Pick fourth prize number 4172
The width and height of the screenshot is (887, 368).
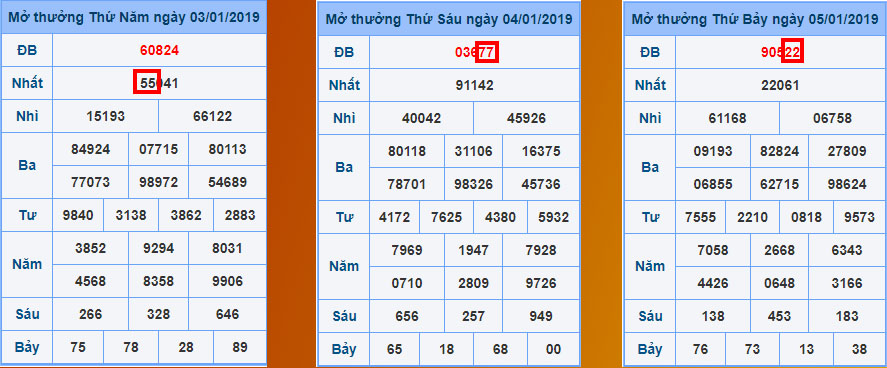point(394,217)
